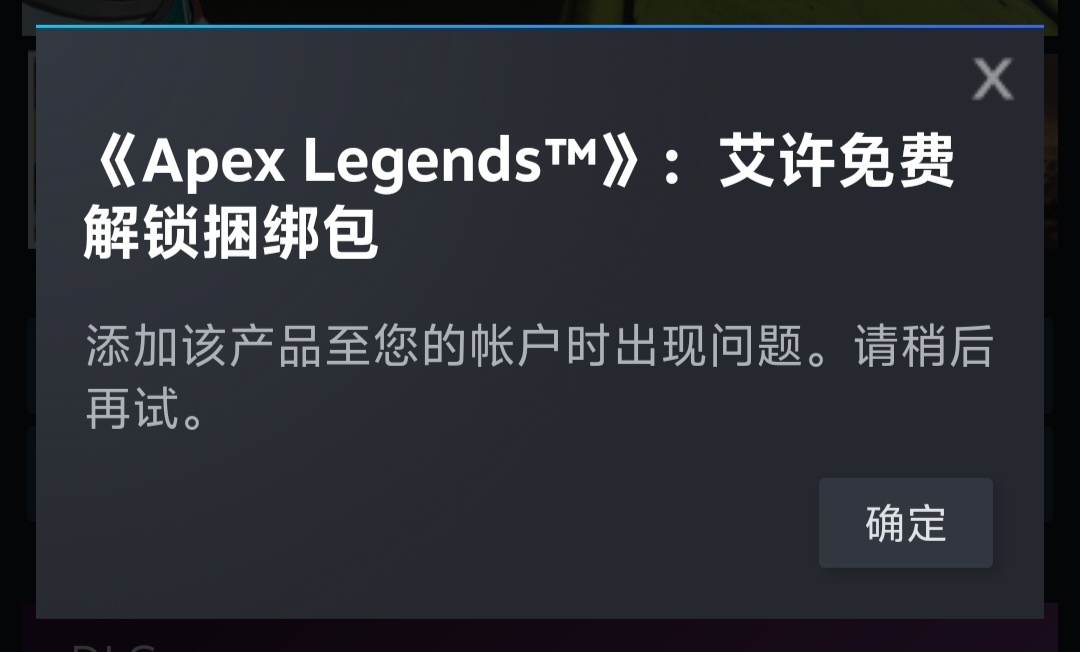Click the 再试。 line of the message
This screenshot has width=1080, height=652.
pos(145,408)
